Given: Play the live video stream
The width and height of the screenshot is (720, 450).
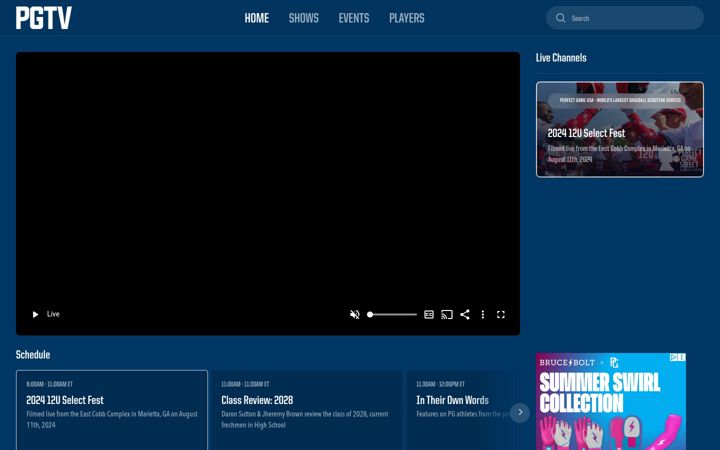Looking at the screenshot, I should coord(35,315).
